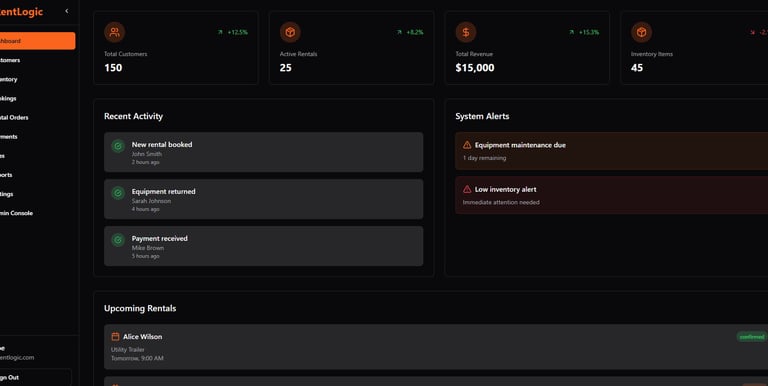768x386 pixels.
Task: Open the Low inventory alert
Action: tap(611, 195)
